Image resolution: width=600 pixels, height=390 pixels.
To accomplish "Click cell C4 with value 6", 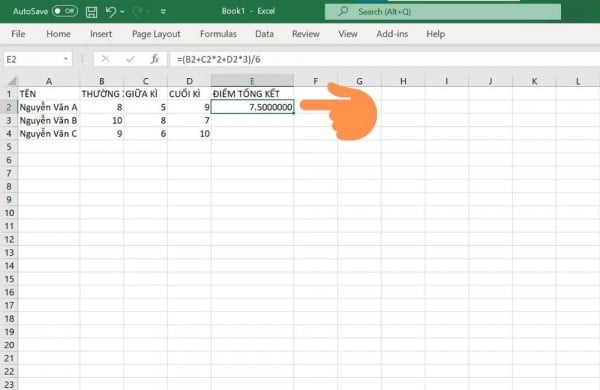I will (145, 134).
